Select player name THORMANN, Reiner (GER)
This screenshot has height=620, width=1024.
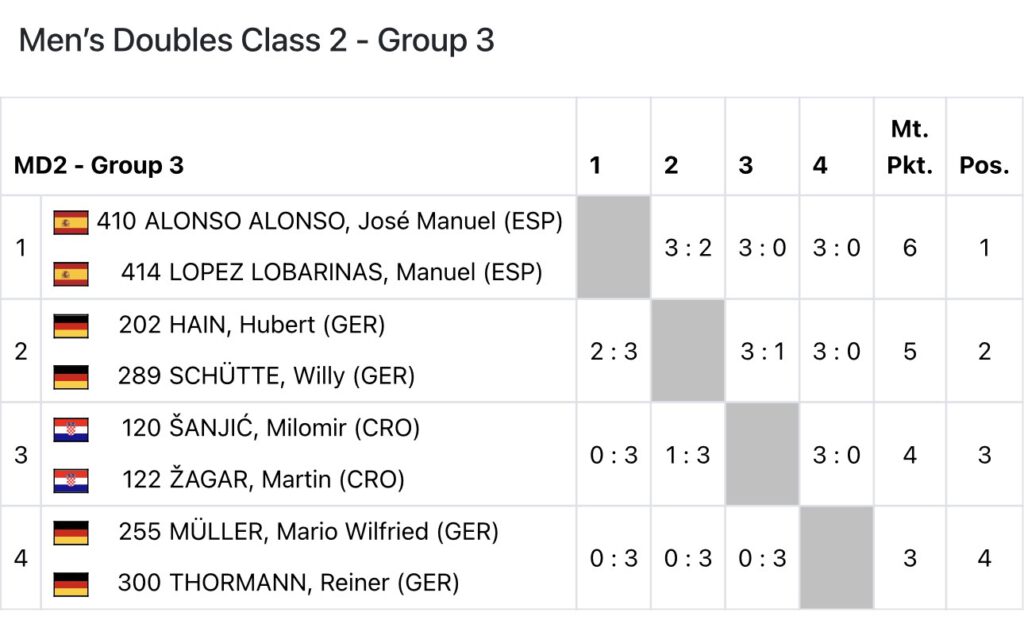(x=288, y=582)
